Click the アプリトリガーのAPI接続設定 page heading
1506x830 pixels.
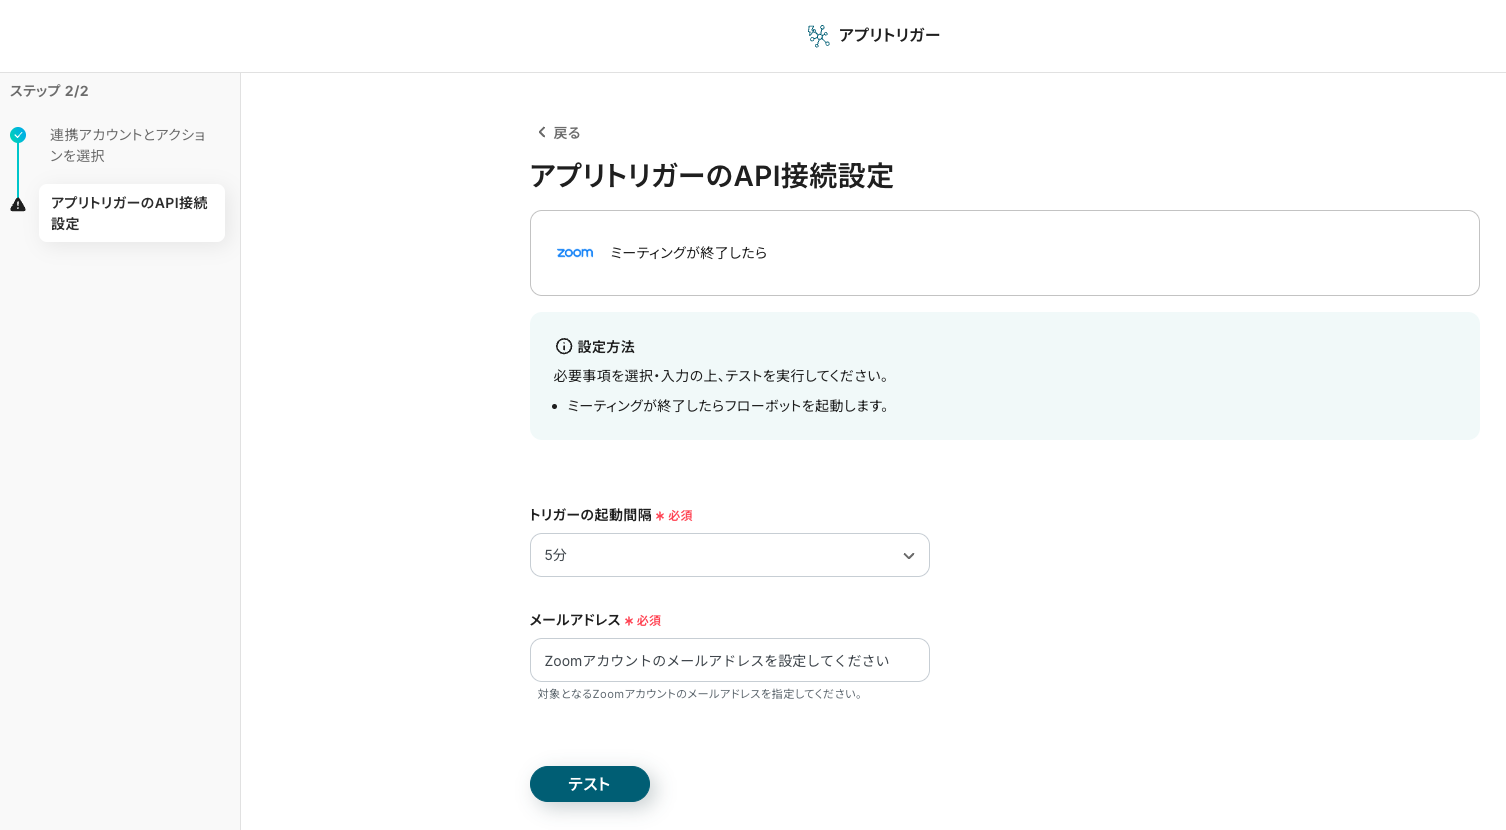click(x=711, y=176)
